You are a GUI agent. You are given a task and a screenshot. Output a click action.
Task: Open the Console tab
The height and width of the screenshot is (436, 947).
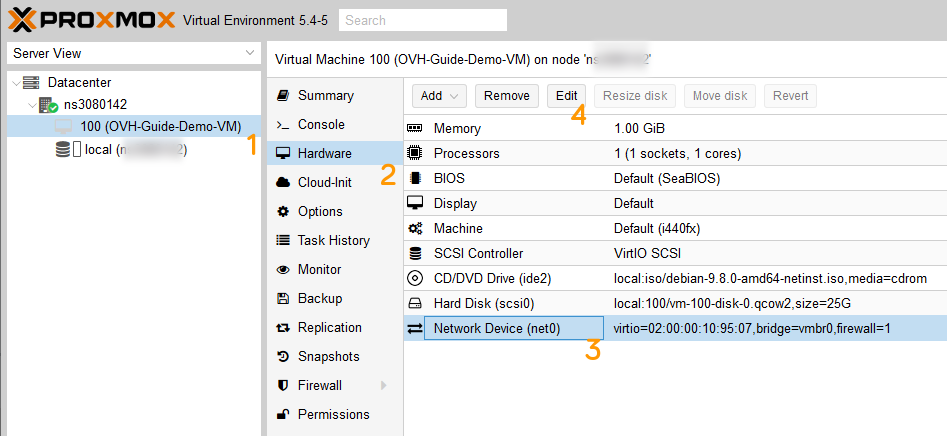pyautogui.click(x=321, y=125)
